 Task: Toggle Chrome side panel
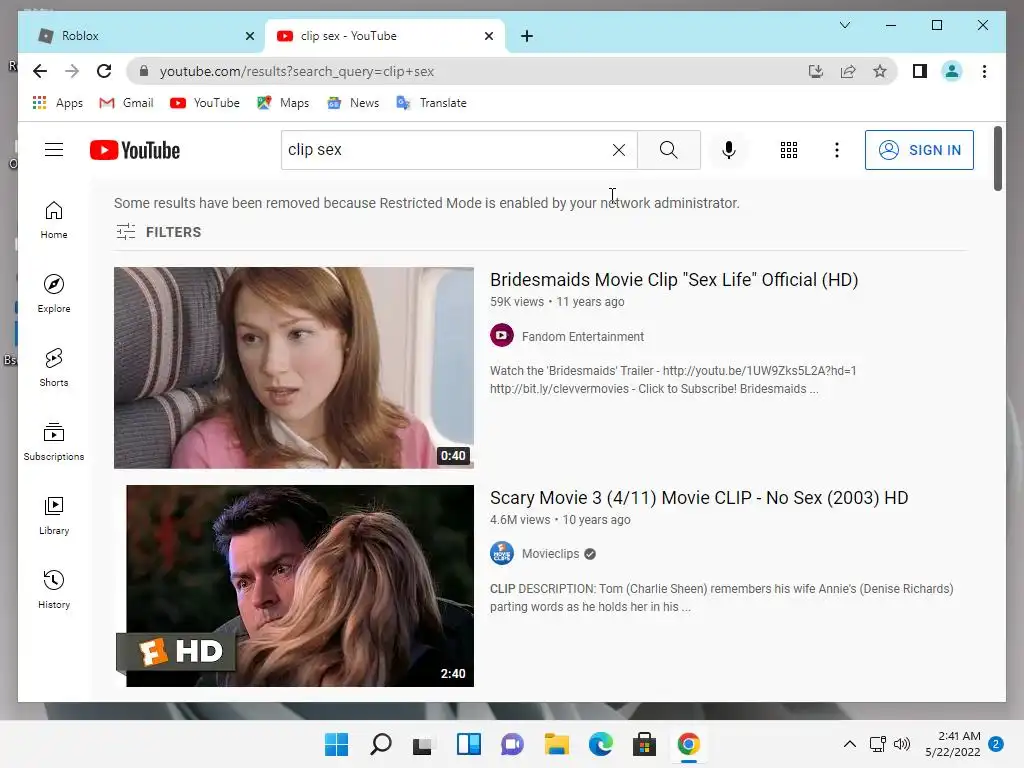coord(920,71)
